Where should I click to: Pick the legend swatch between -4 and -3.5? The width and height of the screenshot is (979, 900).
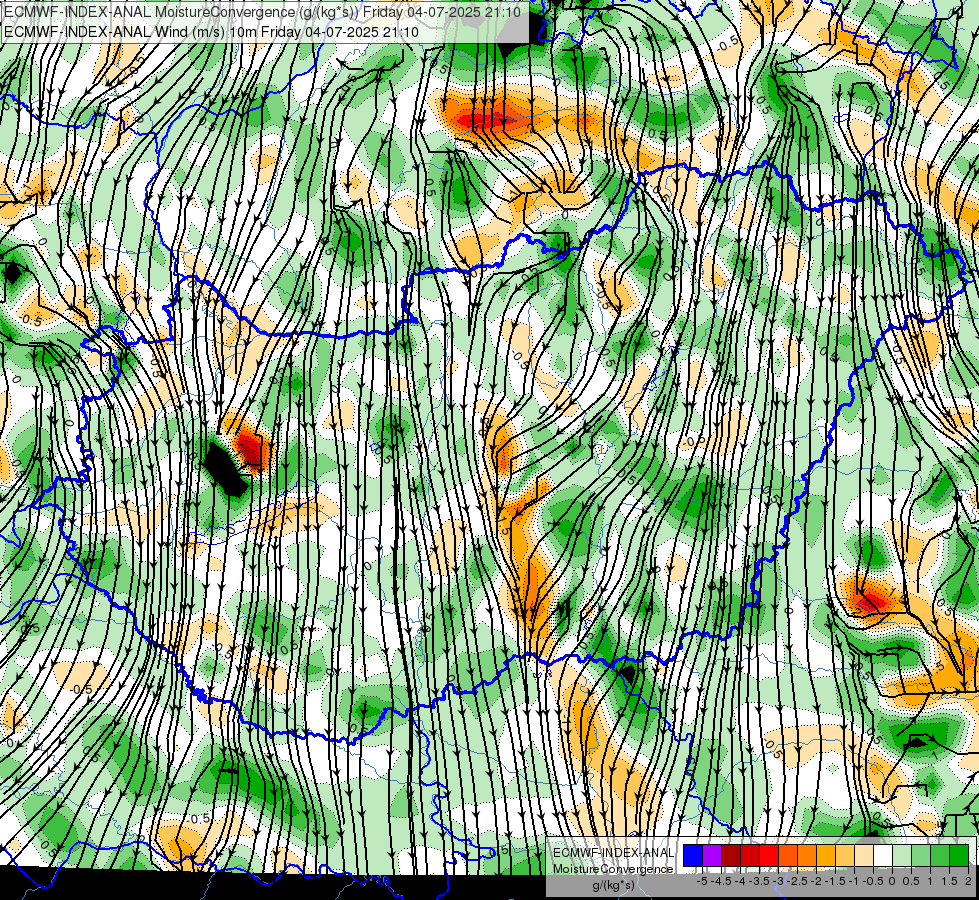coord(750,855)
